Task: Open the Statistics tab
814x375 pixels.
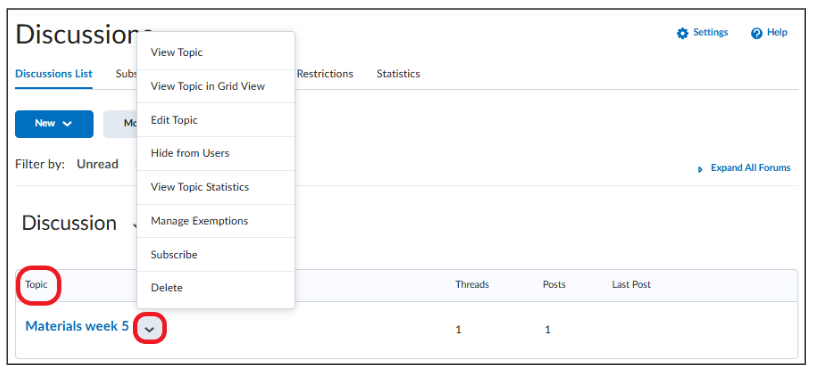Action: [398, 74]
